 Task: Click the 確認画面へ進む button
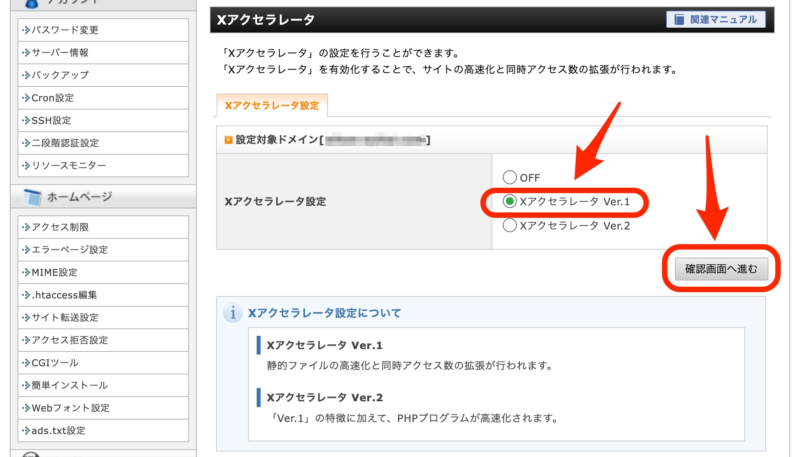pos(721,269)
